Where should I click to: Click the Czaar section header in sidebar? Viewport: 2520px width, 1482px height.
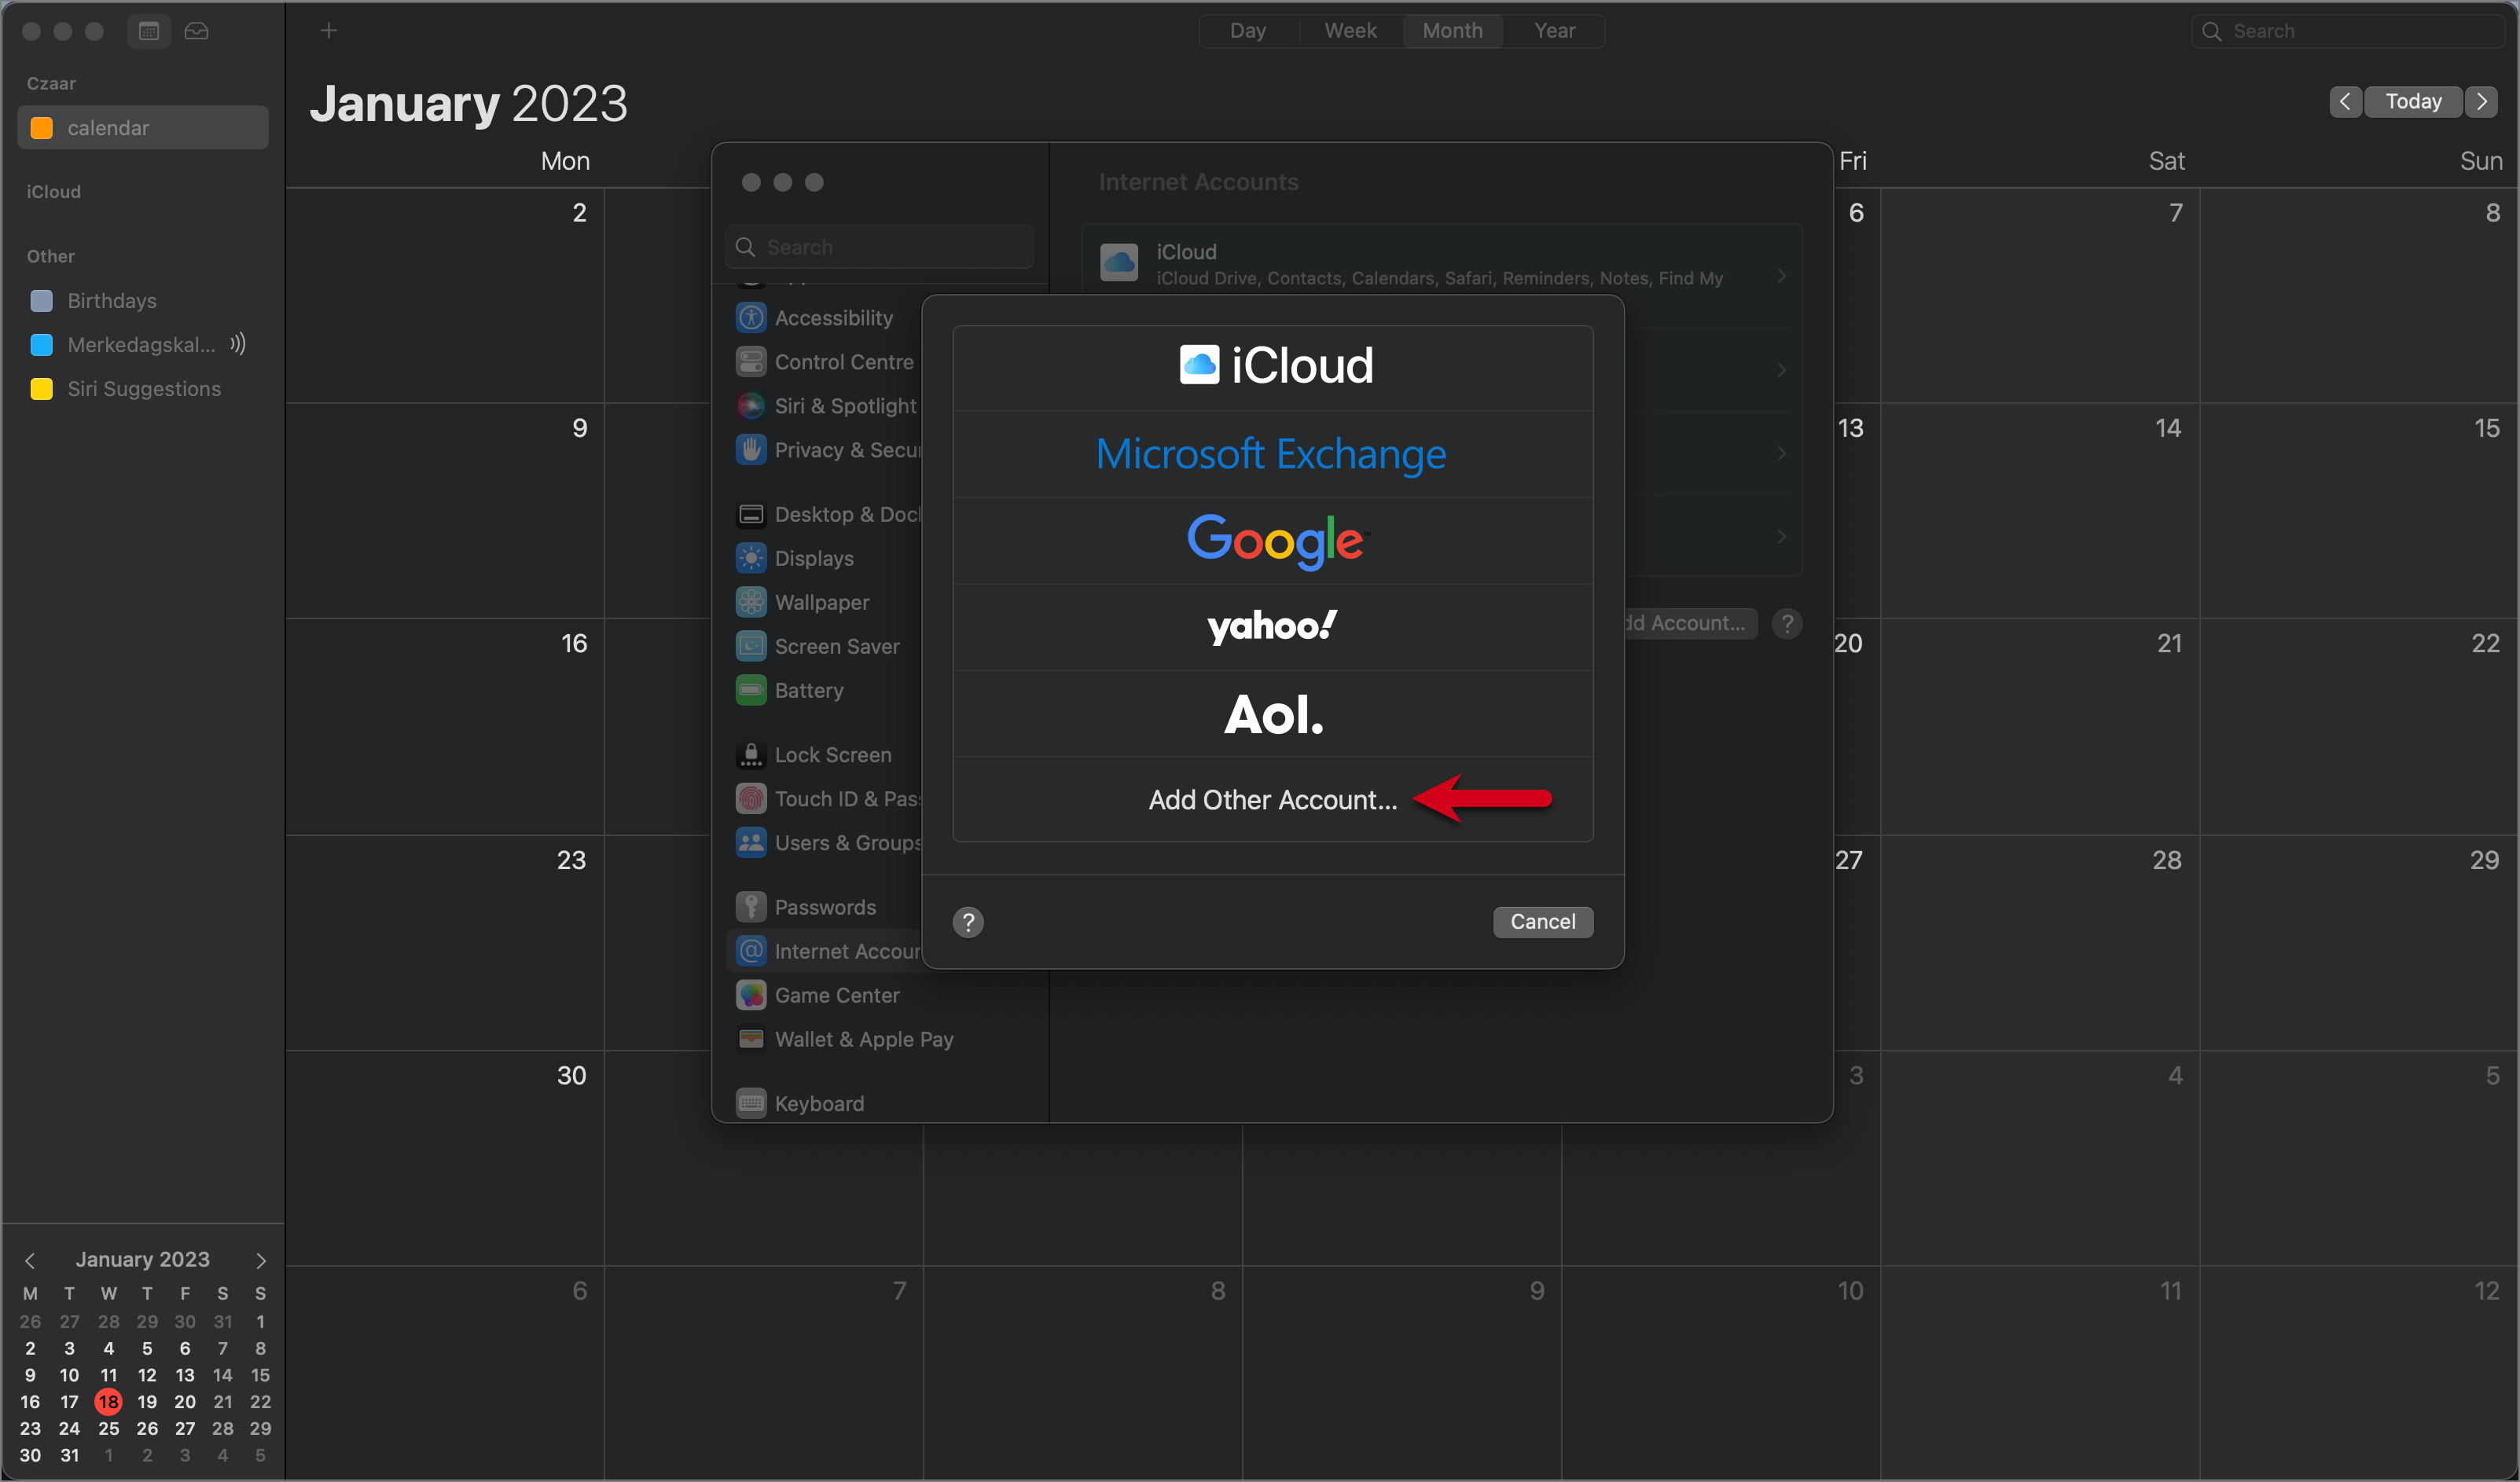point(51,84)
